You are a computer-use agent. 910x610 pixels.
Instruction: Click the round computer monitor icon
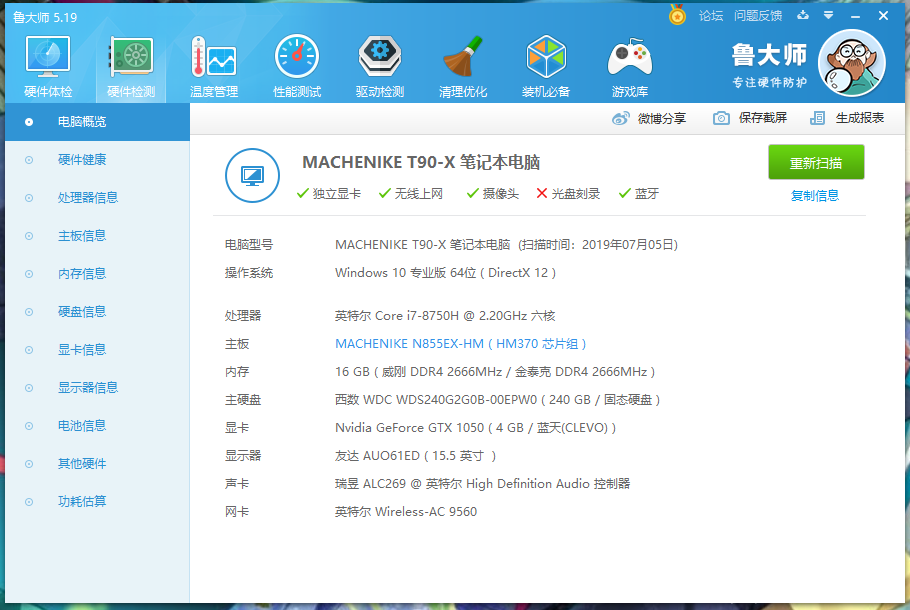coord(252,175)
